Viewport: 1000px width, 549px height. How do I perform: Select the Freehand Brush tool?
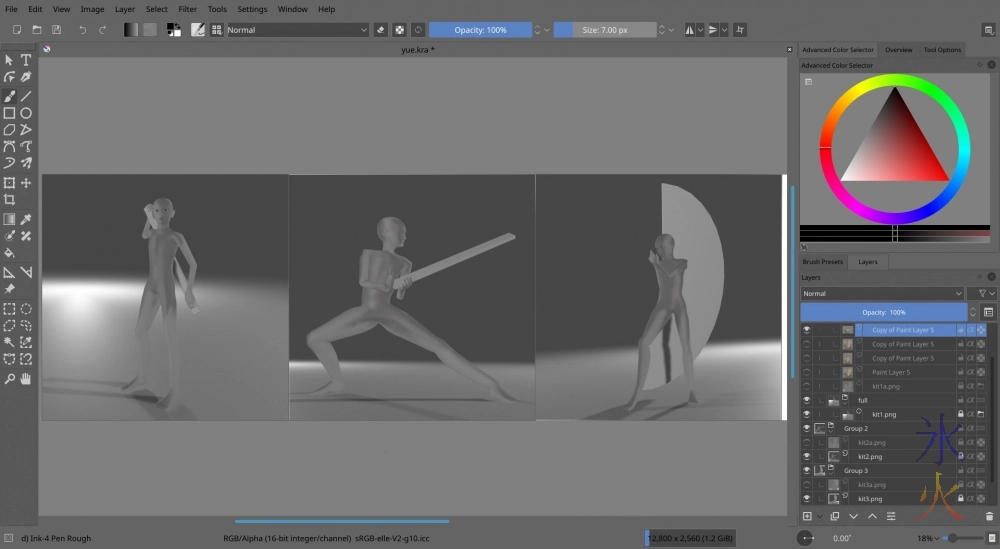pyautogui.click(x=9, y=96)
